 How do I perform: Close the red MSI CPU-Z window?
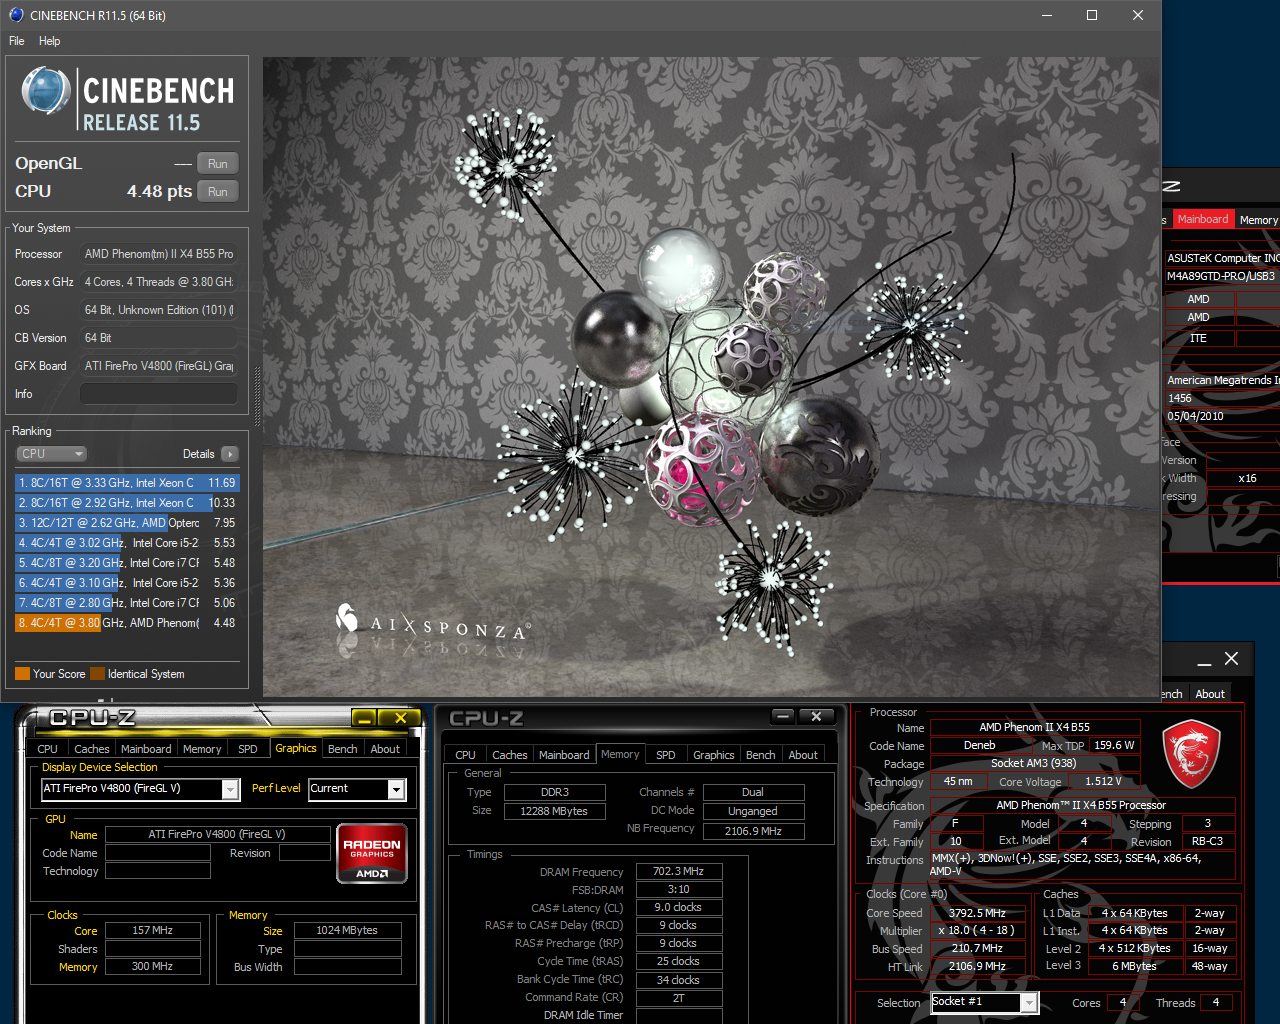(x=1232, y=659)
